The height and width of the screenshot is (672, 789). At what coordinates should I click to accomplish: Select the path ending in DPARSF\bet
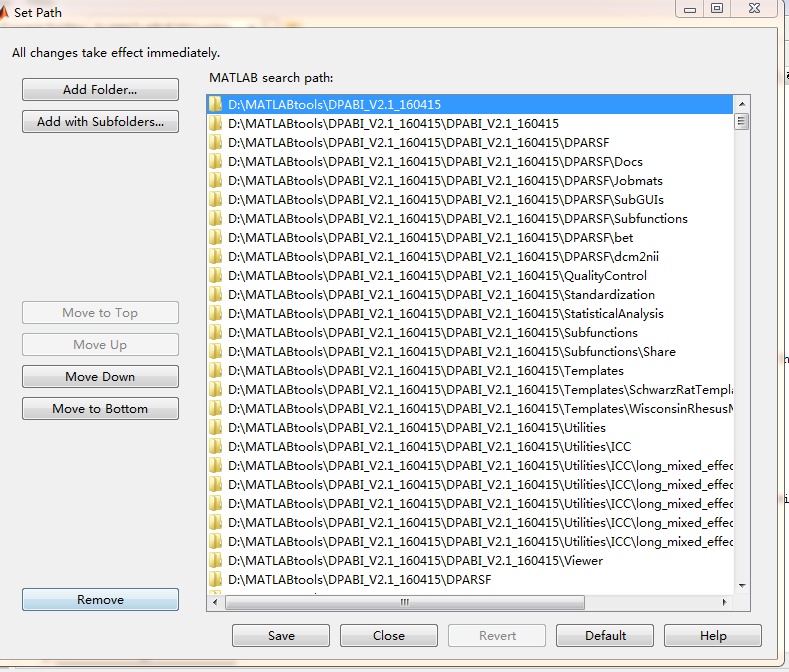pos(470,238)
